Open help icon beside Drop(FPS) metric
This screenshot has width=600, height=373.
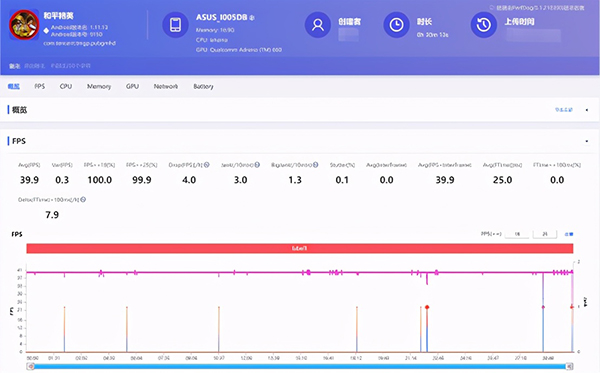207,165
